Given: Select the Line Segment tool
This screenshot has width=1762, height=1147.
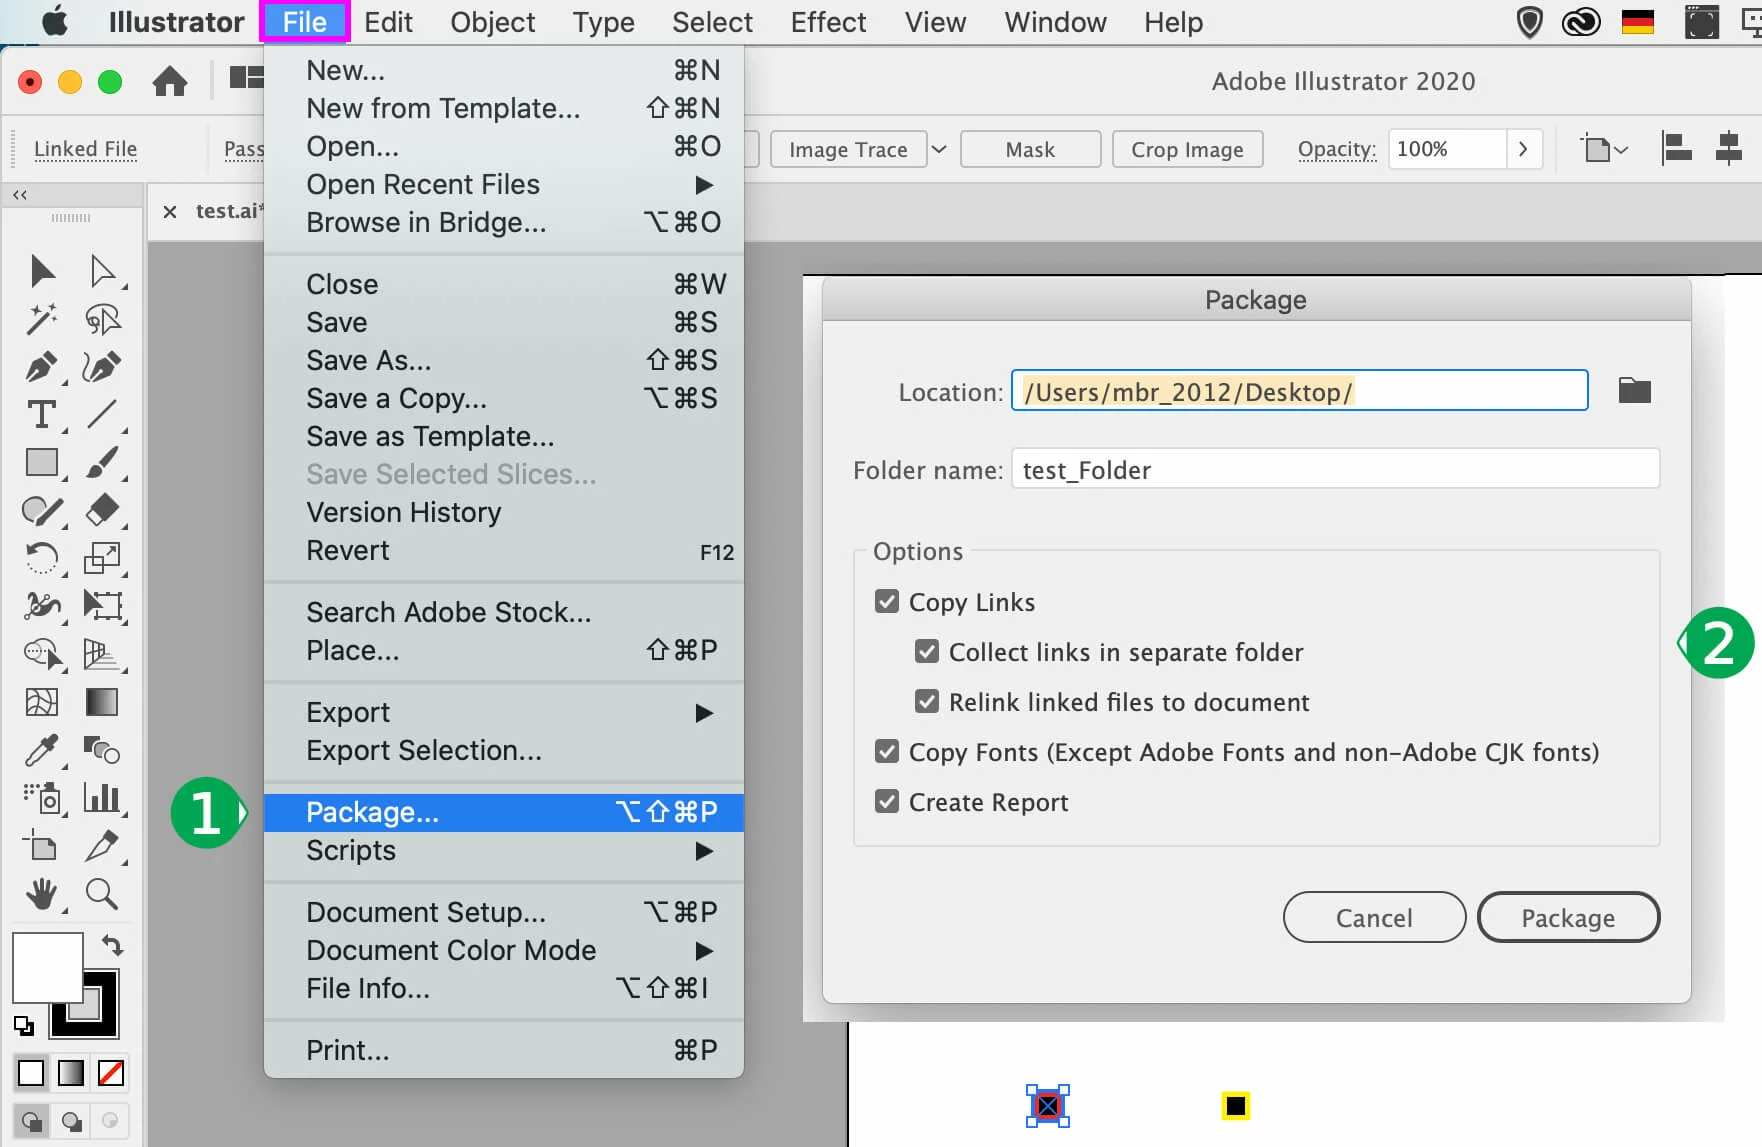Looking at the screenshot, I should click(102, 414).
